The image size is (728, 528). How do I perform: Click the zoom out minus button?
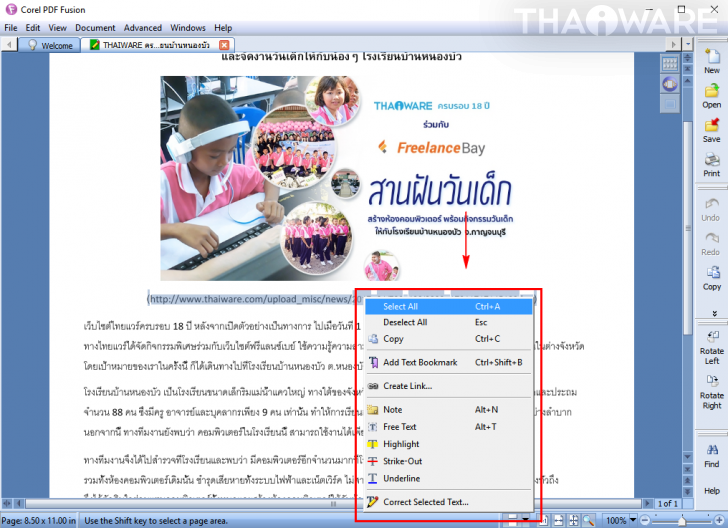(645, 521)
